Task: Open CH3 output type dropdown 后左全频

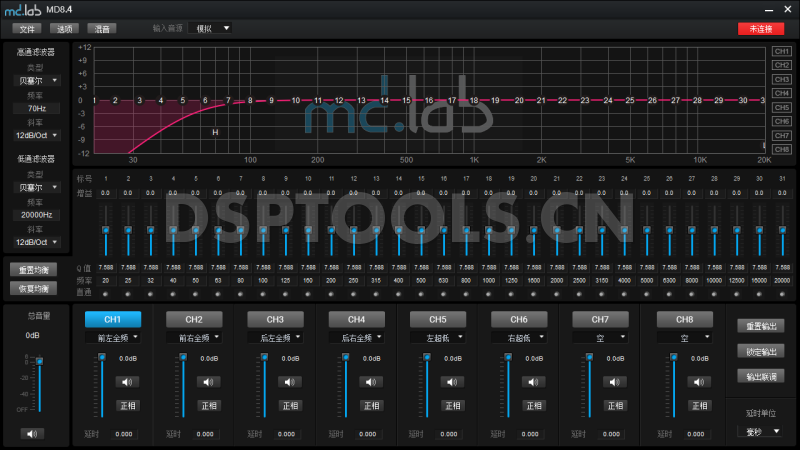Action: click(275, 338)
